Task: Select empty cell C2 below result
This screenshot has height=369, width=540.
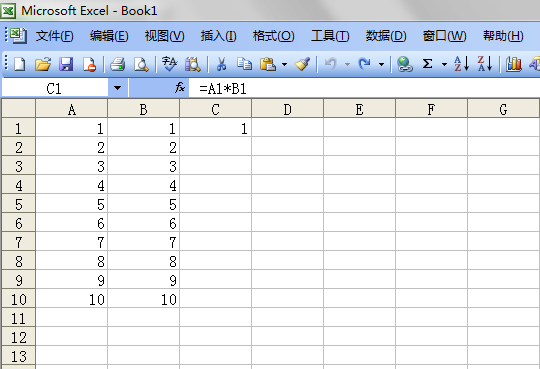Action: (x=216, y=147)
